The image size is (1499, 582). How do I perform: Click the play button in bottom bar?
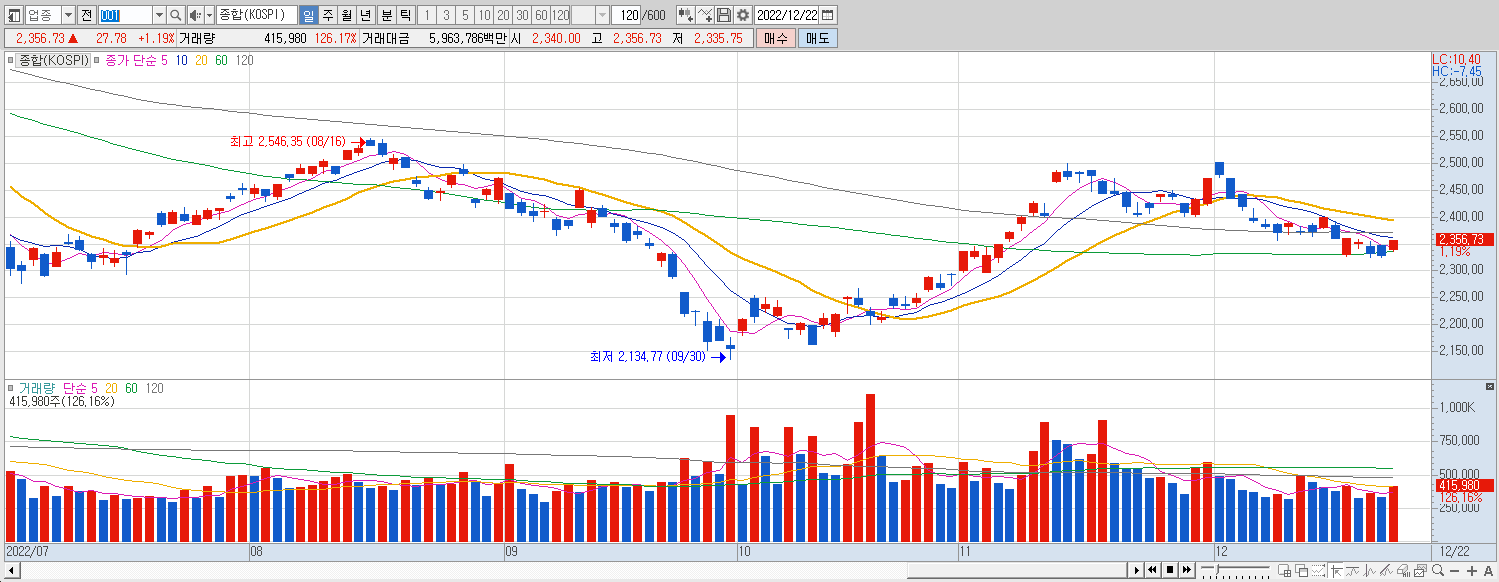point(1136,570)
